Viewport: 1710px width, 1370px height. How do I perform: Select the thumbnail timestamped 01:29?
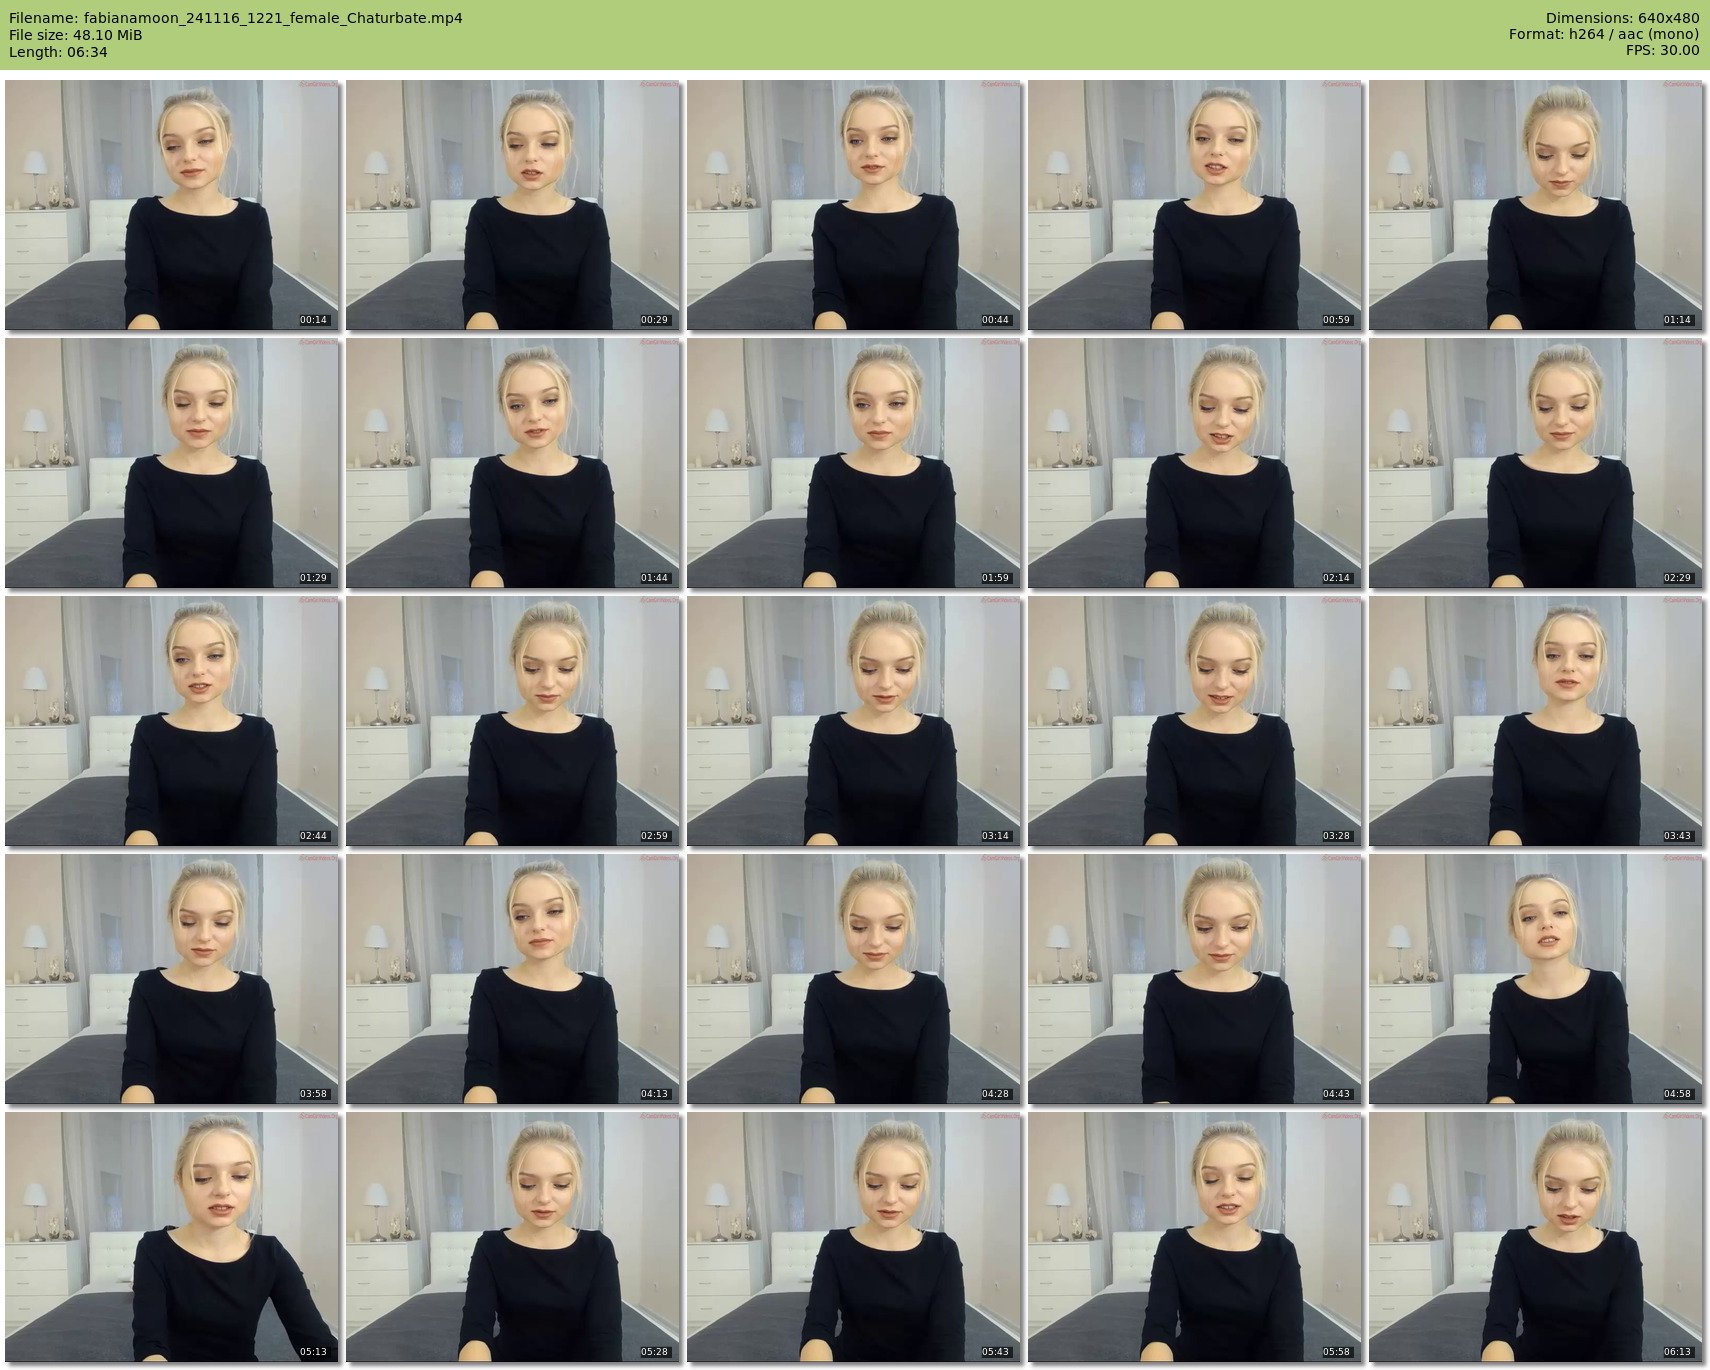171,463
